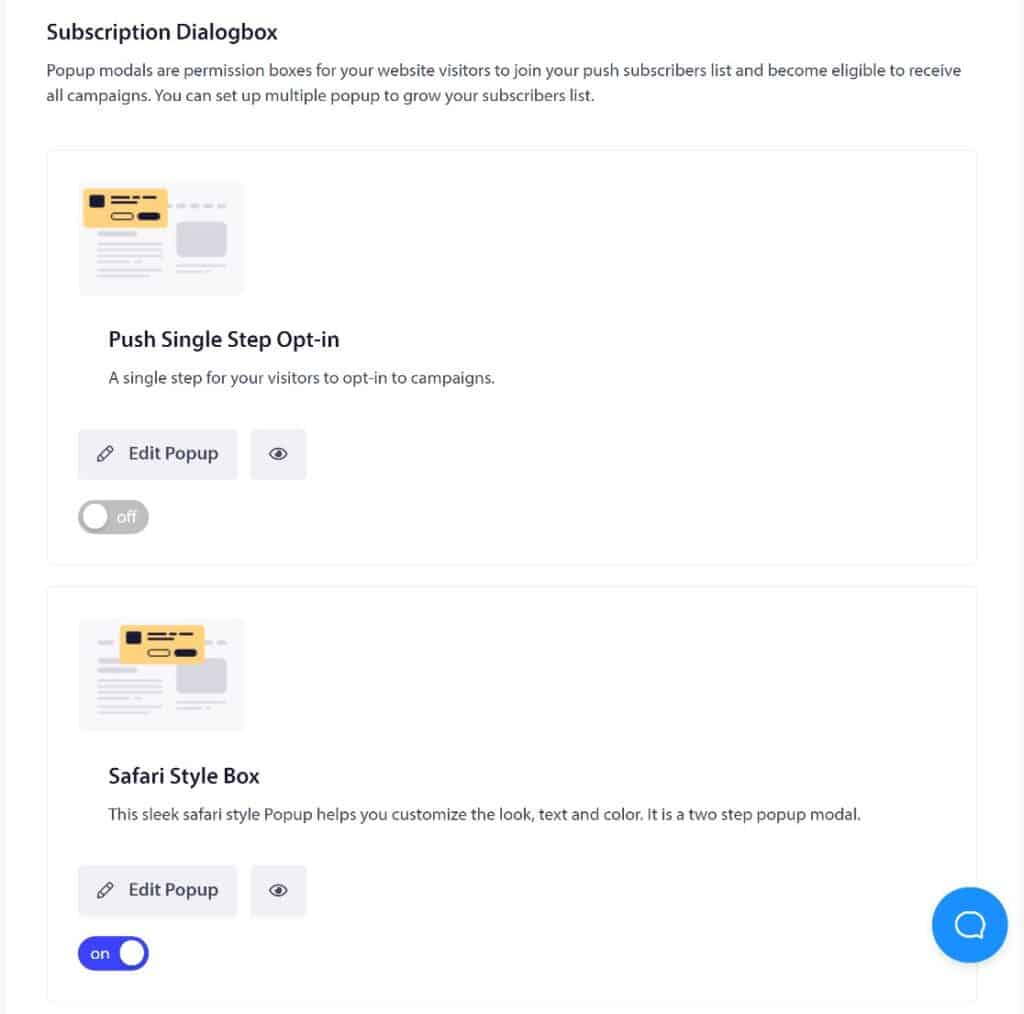Click the Safari Style Box preview thumbnail

(x=161, y=674)
